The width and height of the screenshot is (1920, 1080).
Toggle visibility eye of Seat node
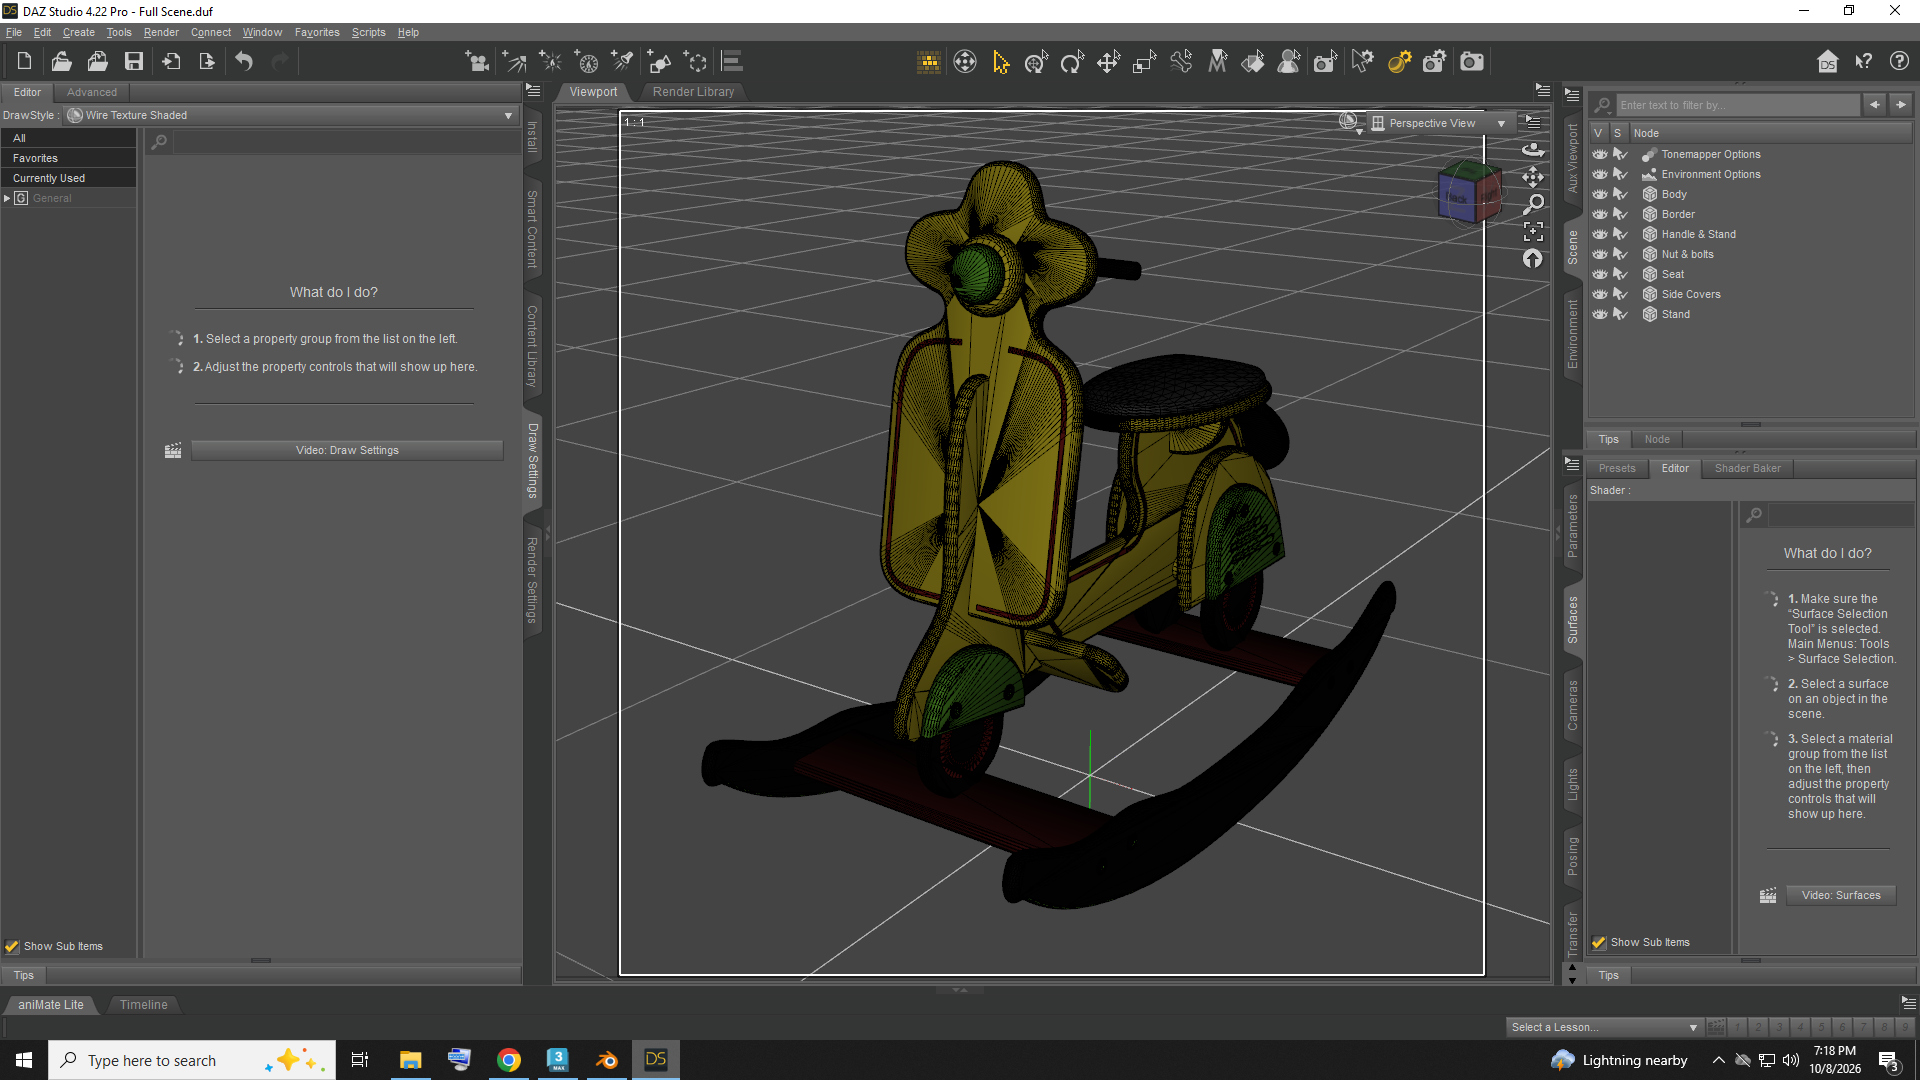[x=1600, y=274]
